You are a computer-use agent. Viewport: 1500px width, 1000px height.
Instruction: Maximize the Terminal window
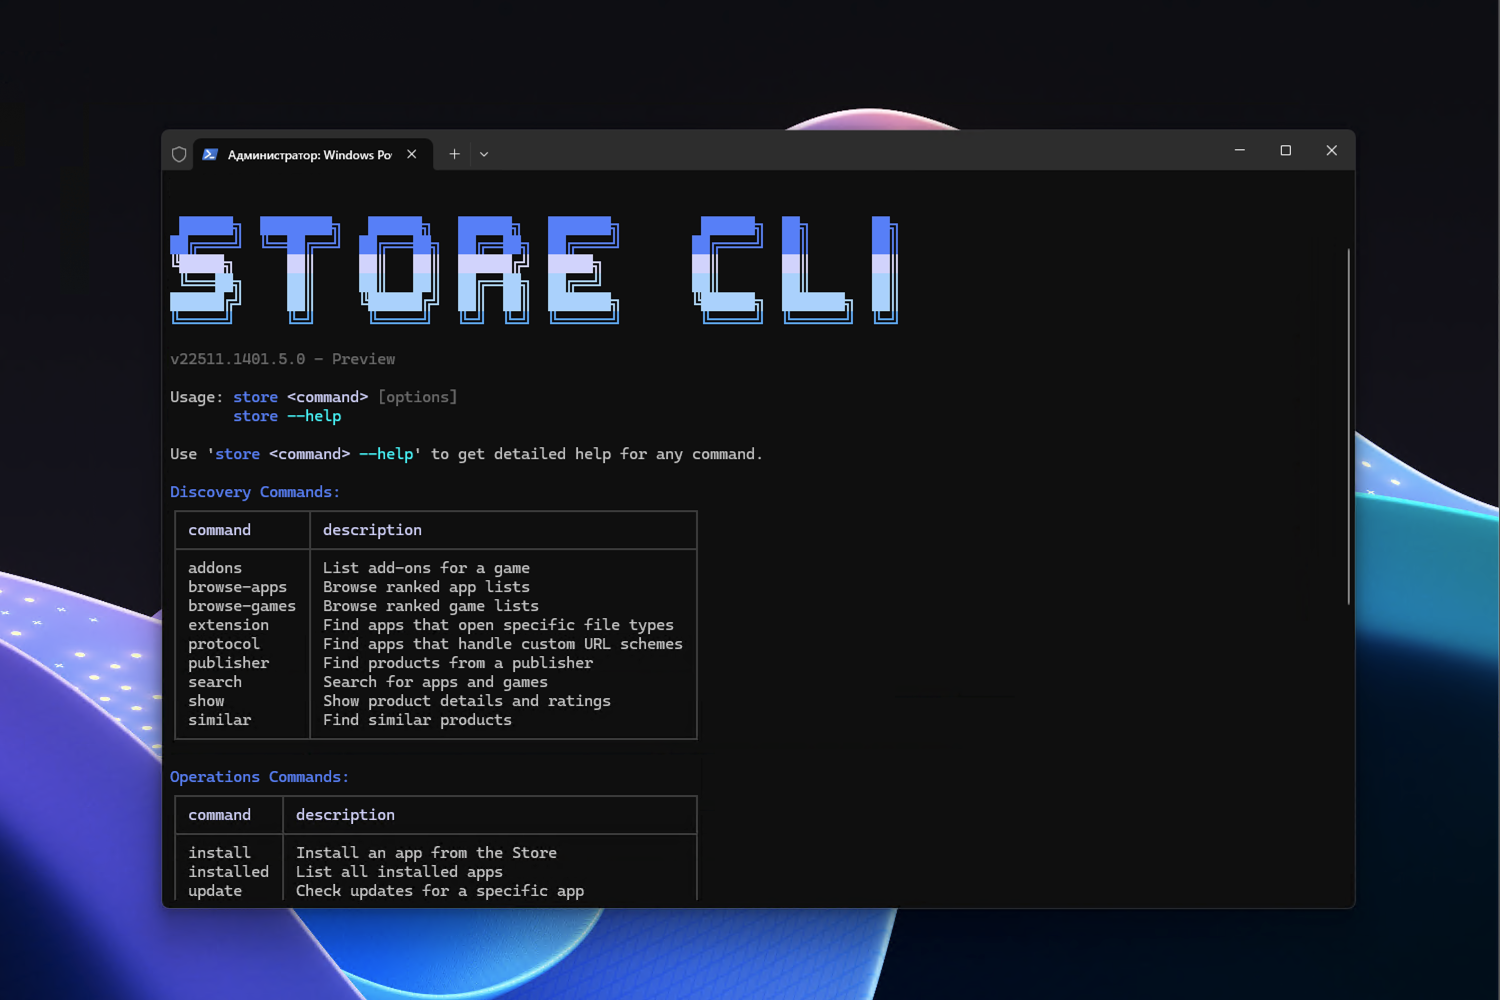click(1286, 150)
